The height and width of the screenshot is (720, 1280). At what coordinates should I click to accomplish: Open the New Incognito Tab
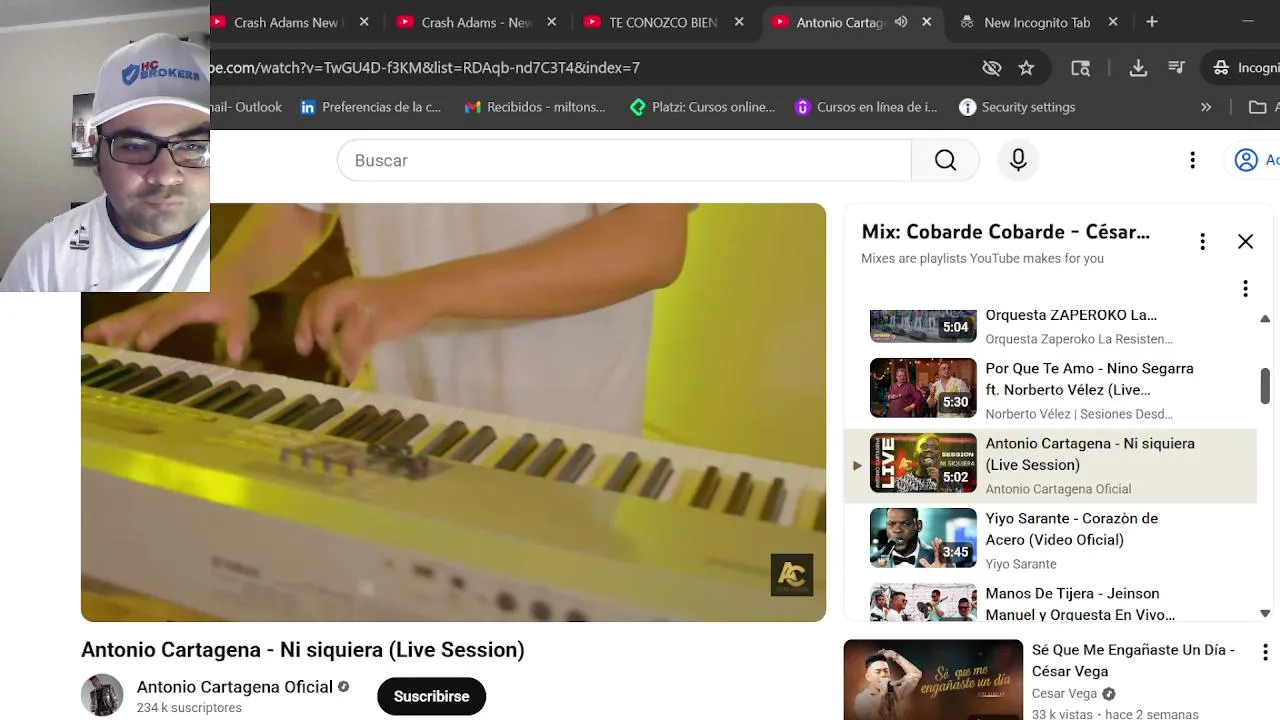(x=1036, y=22)
